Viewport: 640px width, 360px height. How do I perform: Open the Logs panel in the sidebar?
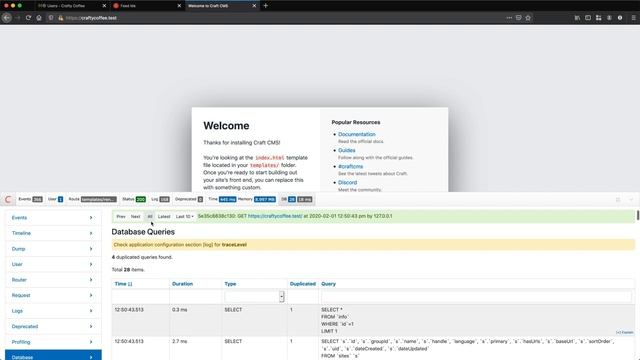53,311
